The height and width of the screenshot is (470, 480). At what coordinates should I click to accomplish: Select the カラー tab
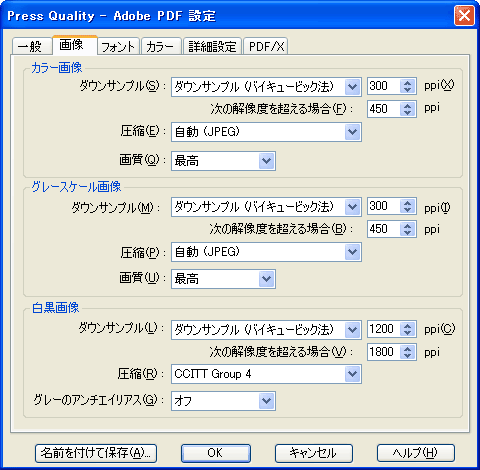coord(161,46)
